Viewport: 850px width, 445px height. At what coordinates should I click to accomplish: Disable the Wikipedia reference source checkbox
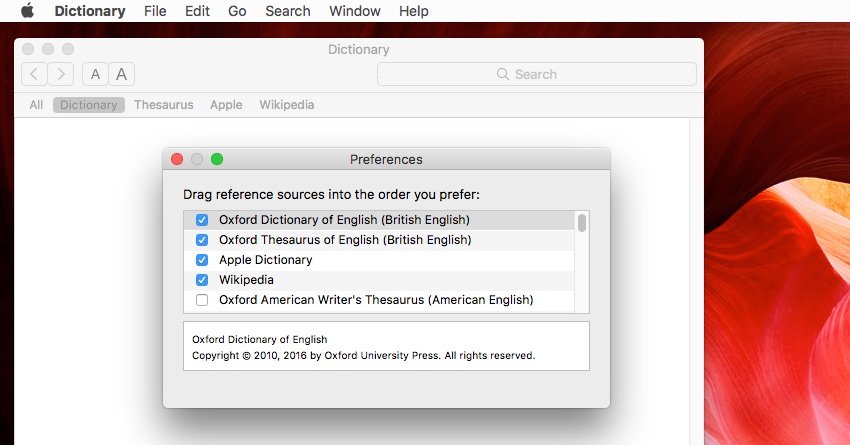coord(202,280)
